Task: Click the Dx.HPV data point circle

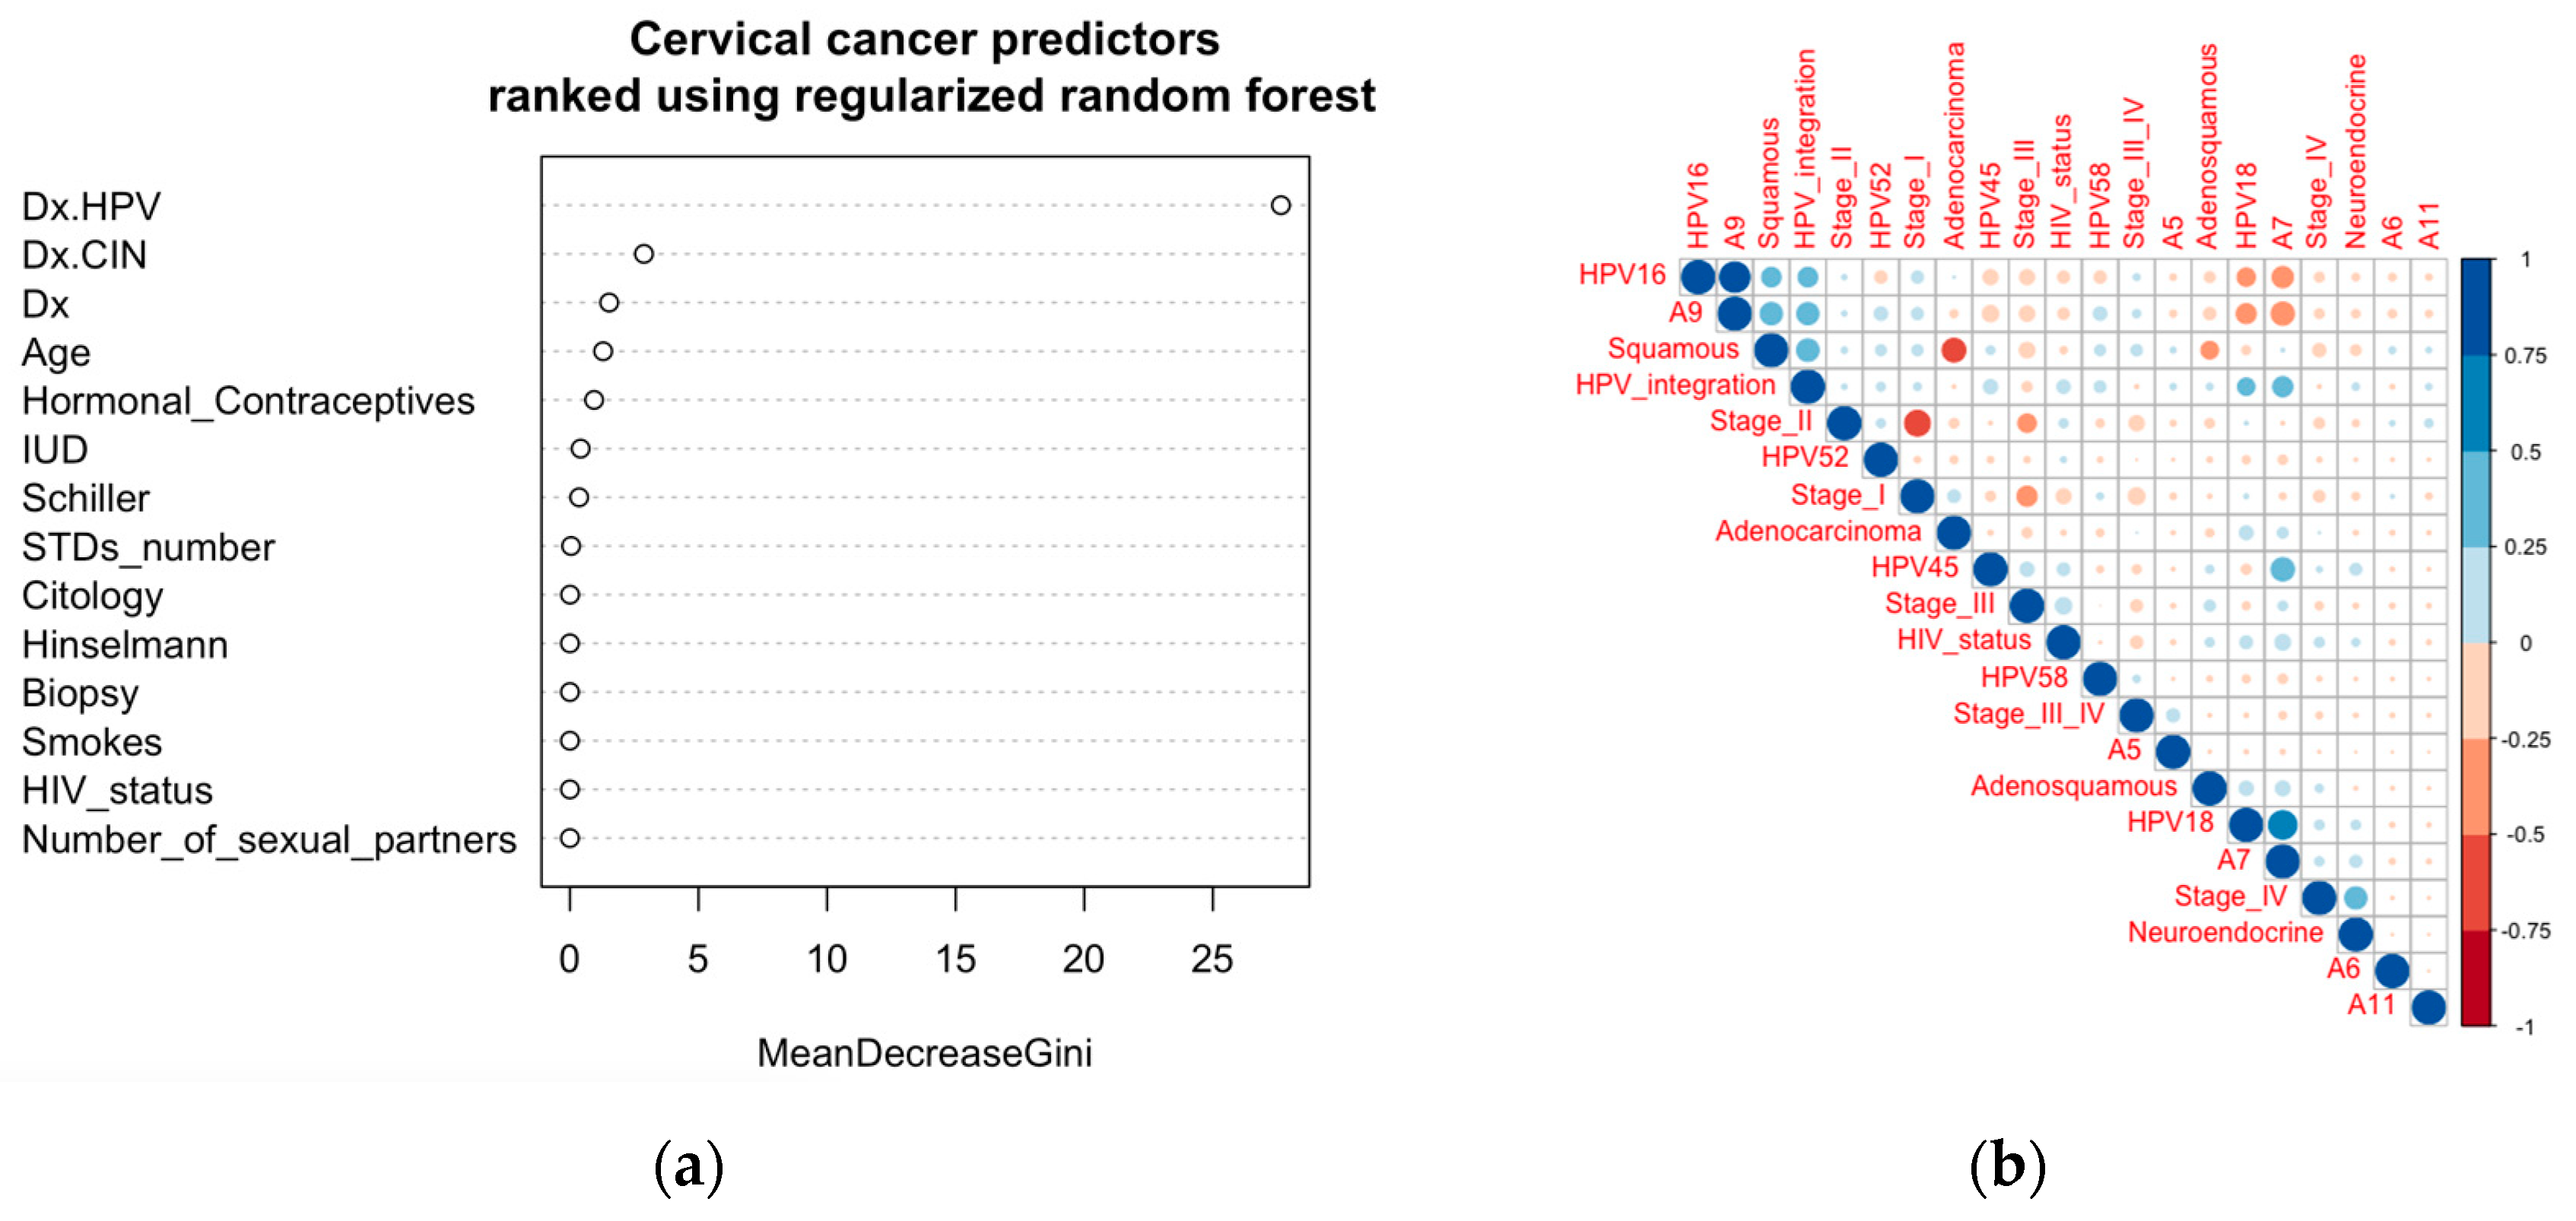Action: coord(1280,205)
